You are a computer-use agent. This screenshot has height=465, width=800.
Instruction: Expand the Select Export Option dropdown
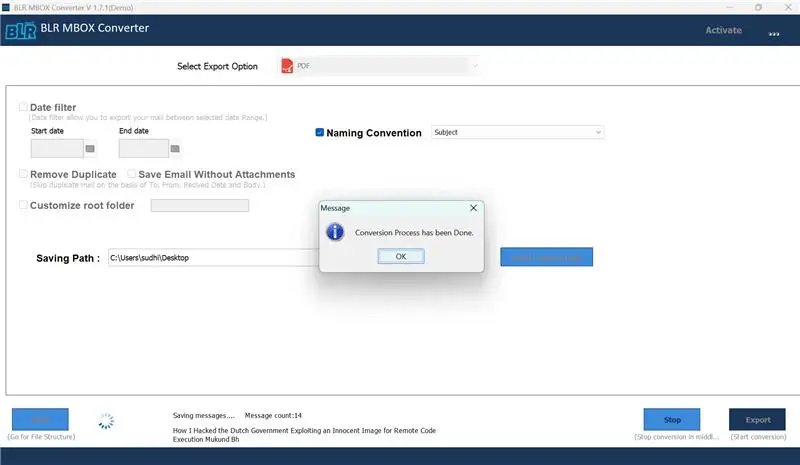click(x=475, y=66)
